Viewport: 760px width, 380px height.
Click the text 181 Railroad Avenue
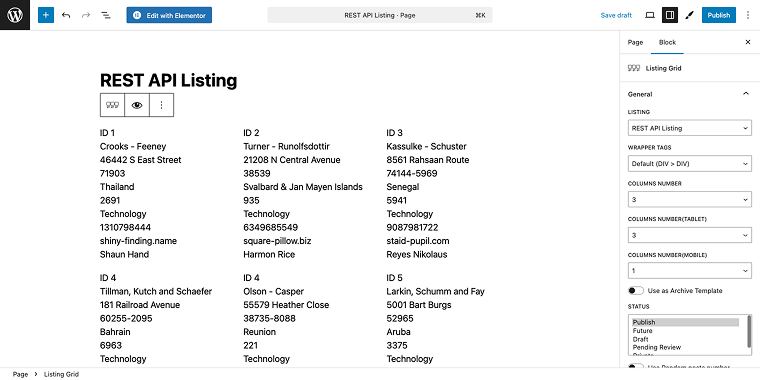coord(140,305)
